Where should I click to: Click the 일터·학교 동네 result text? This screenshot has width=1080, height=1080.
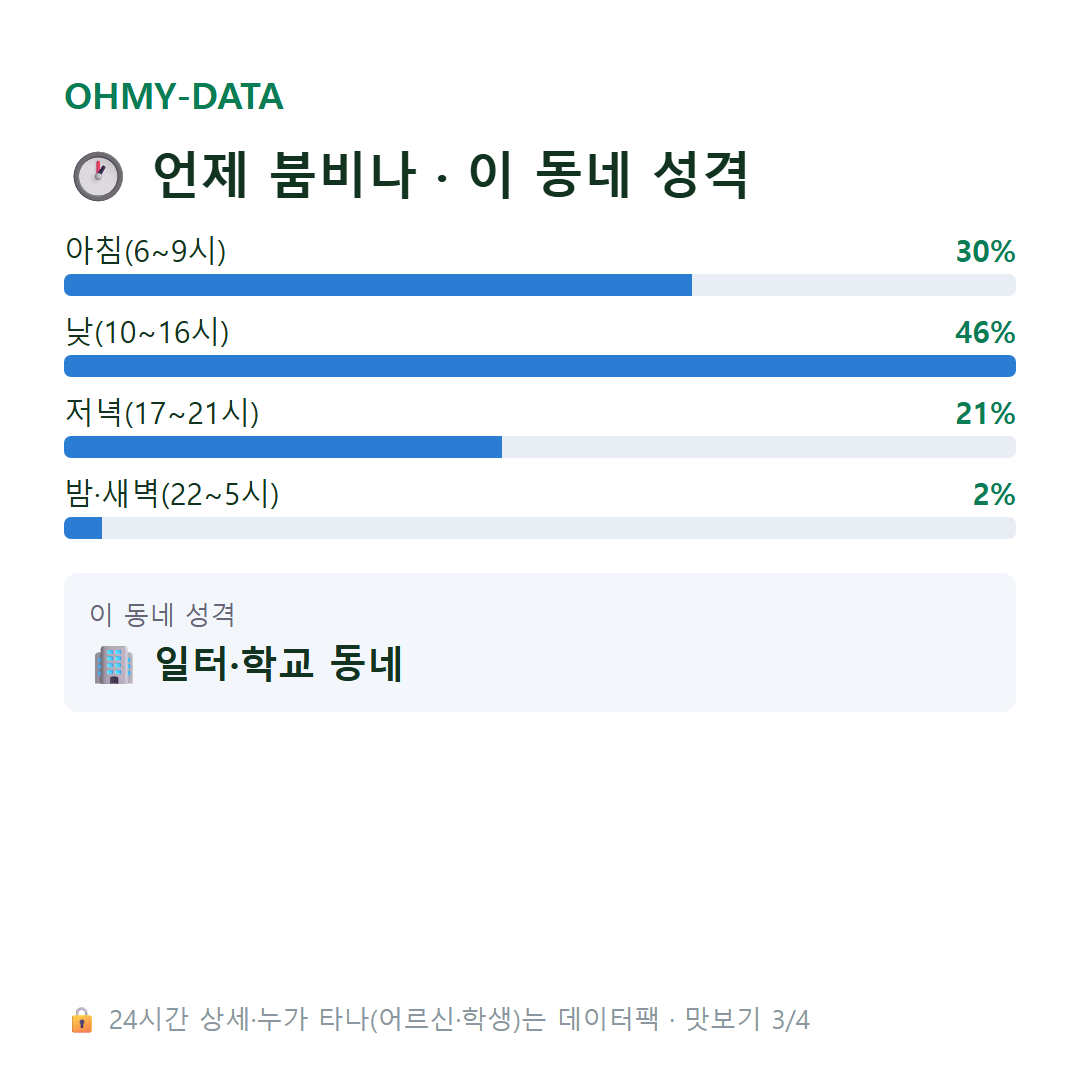pos(279,664)
